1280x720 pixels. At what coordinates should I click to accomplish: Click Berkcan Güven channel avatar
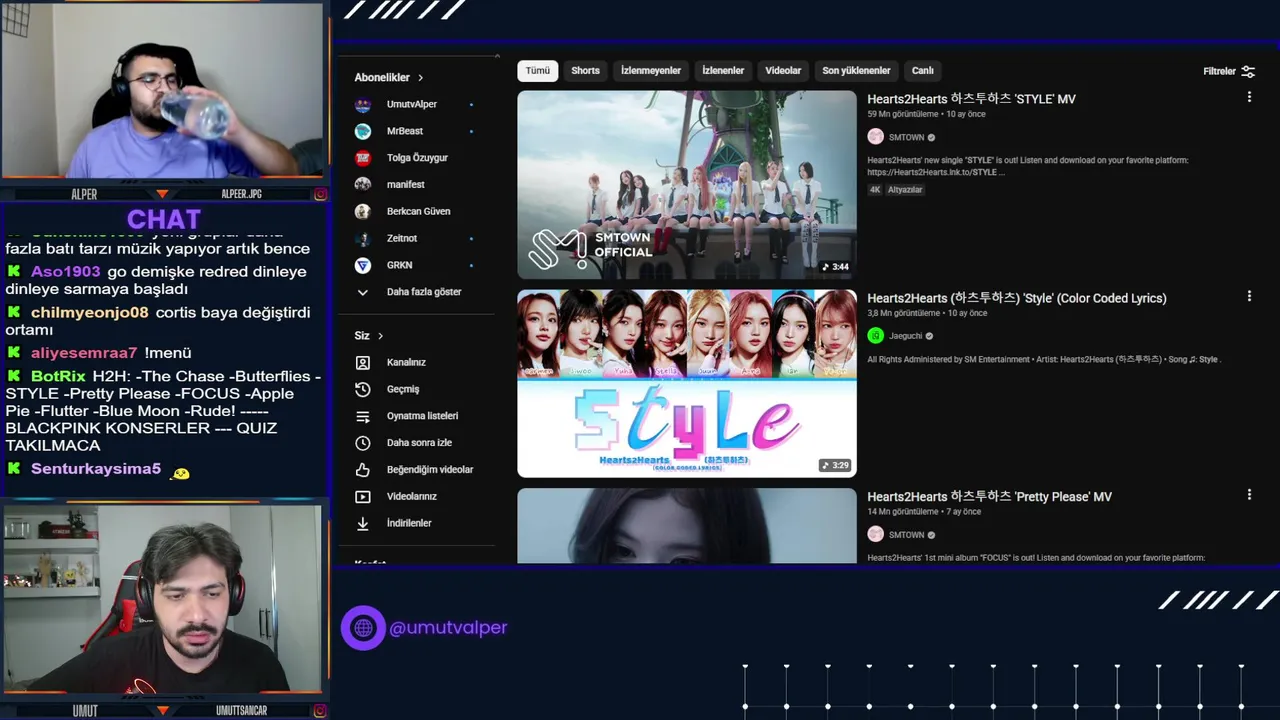click(363, 211)
